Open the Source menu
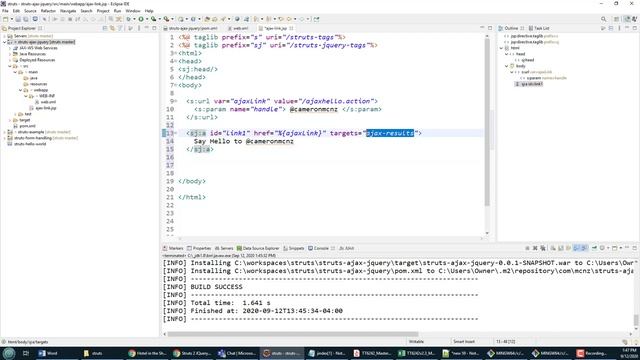Screen dimensions: 640x360 pos(30,11)
